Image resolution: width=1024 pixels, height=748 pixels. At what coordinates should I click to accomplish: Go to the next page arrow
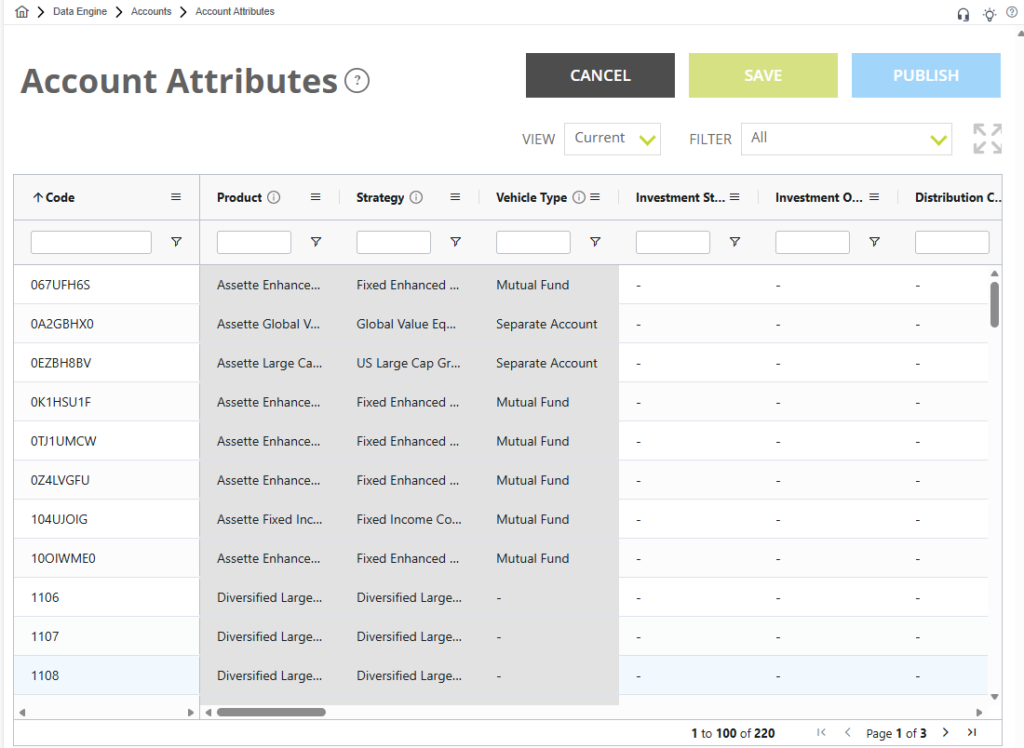pos(946,733)
